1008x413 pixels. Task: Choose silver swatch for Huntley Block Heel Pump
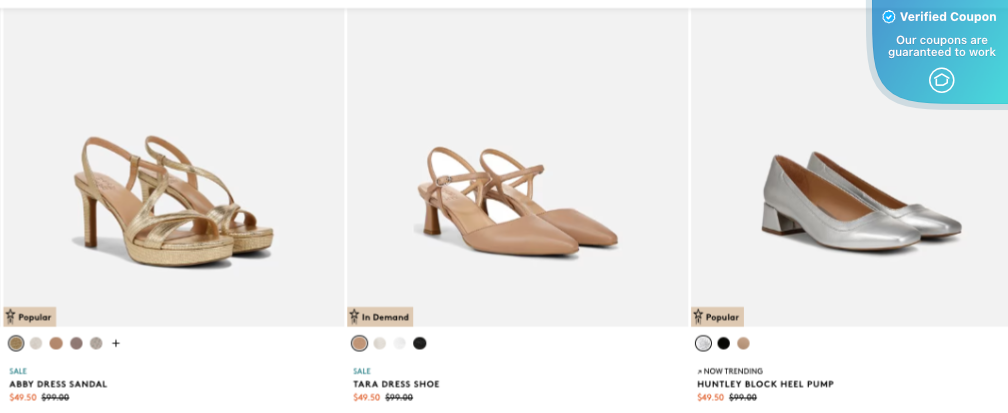click(704, 343)
